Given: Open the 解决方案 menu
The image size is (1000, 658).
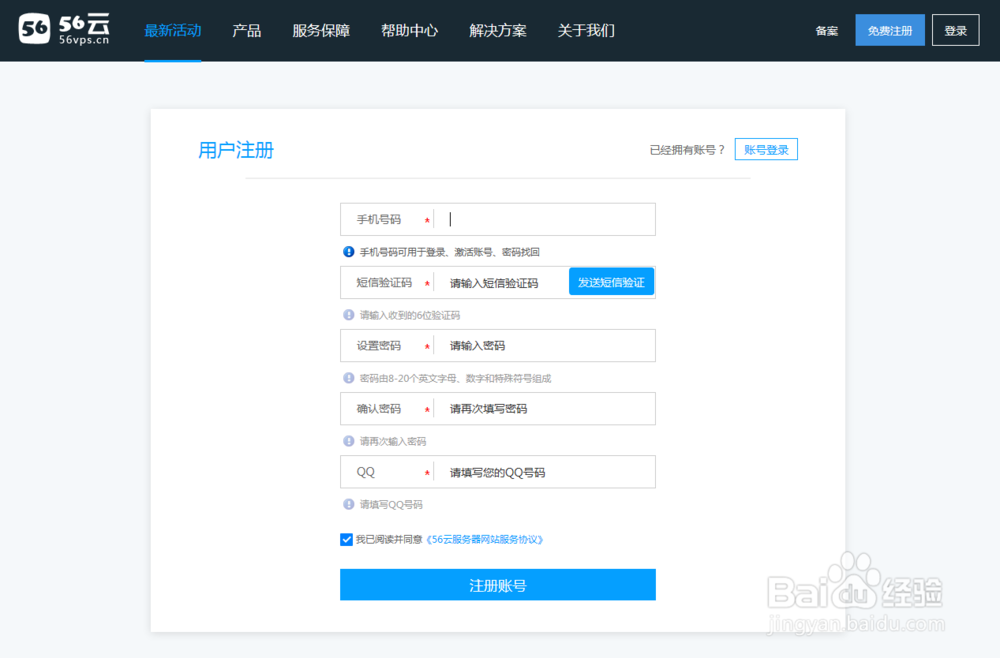Looking at the screenshot, I should coord(496,31).
